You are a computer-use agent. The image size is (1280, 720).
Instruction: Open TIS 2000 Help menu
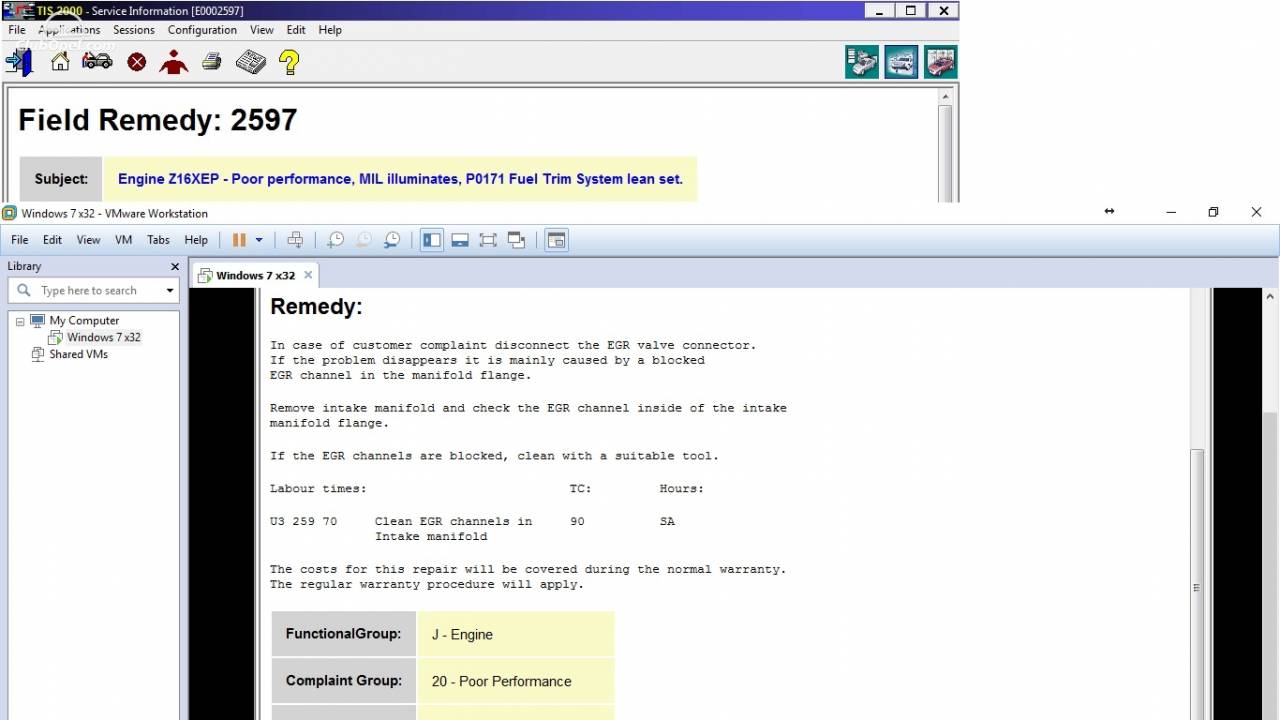click(x=330, y=30)
